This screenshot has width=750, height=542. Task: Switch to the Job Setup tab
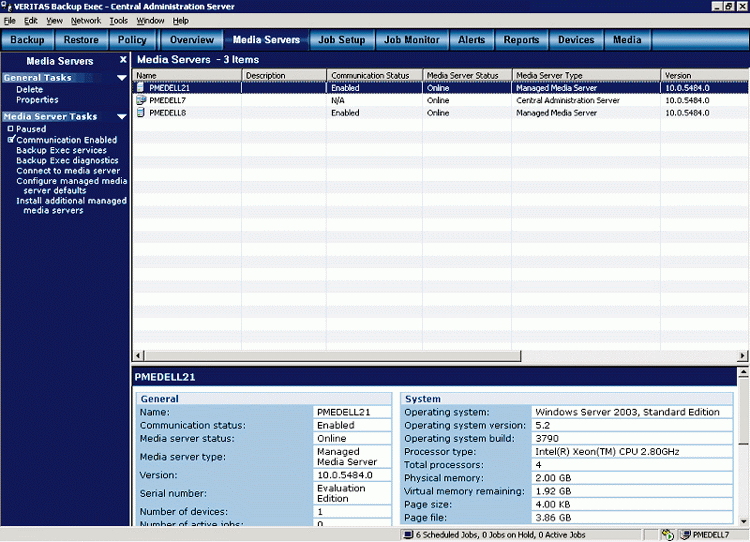click(x=342, y=40)
